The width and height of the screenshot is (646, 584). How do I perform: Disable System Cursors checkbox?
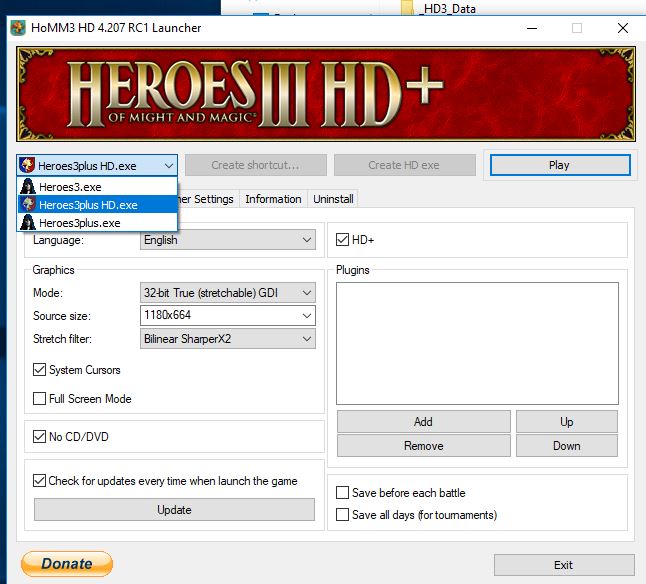[x=40, y=370]
